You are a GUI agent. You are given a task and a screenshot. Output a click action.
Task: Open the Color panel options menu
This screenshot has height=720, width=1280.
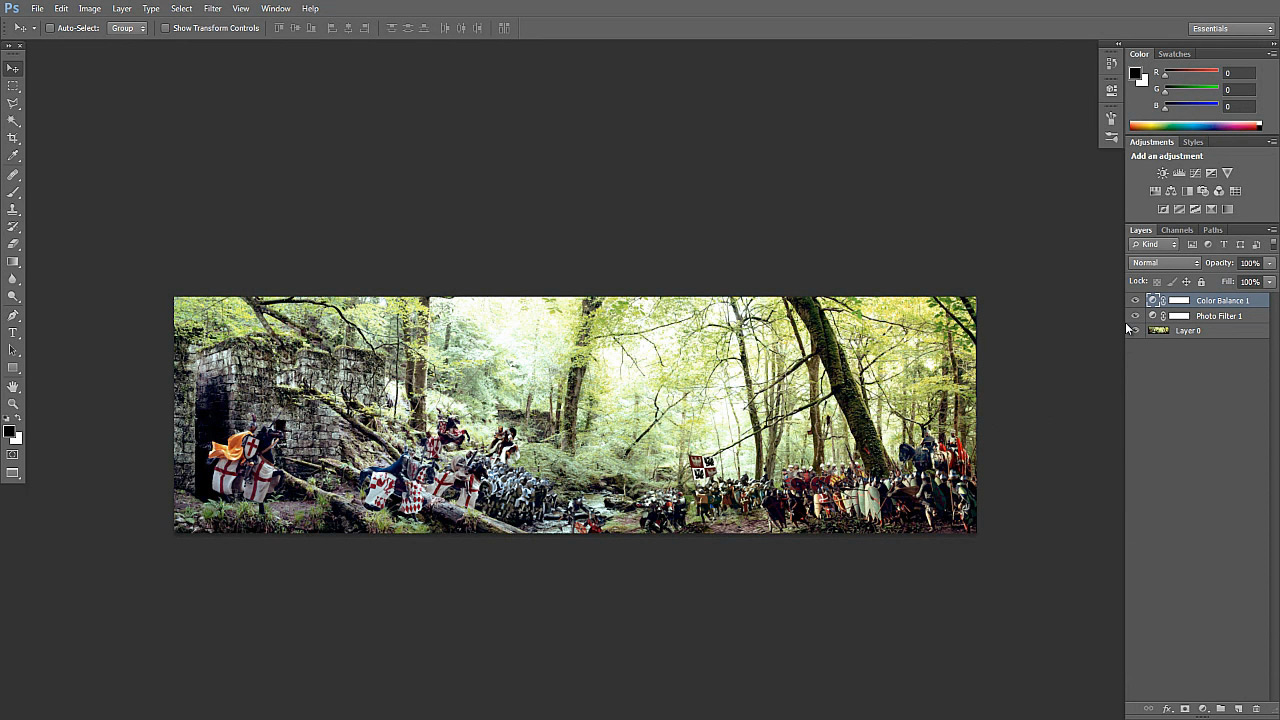1272,54
